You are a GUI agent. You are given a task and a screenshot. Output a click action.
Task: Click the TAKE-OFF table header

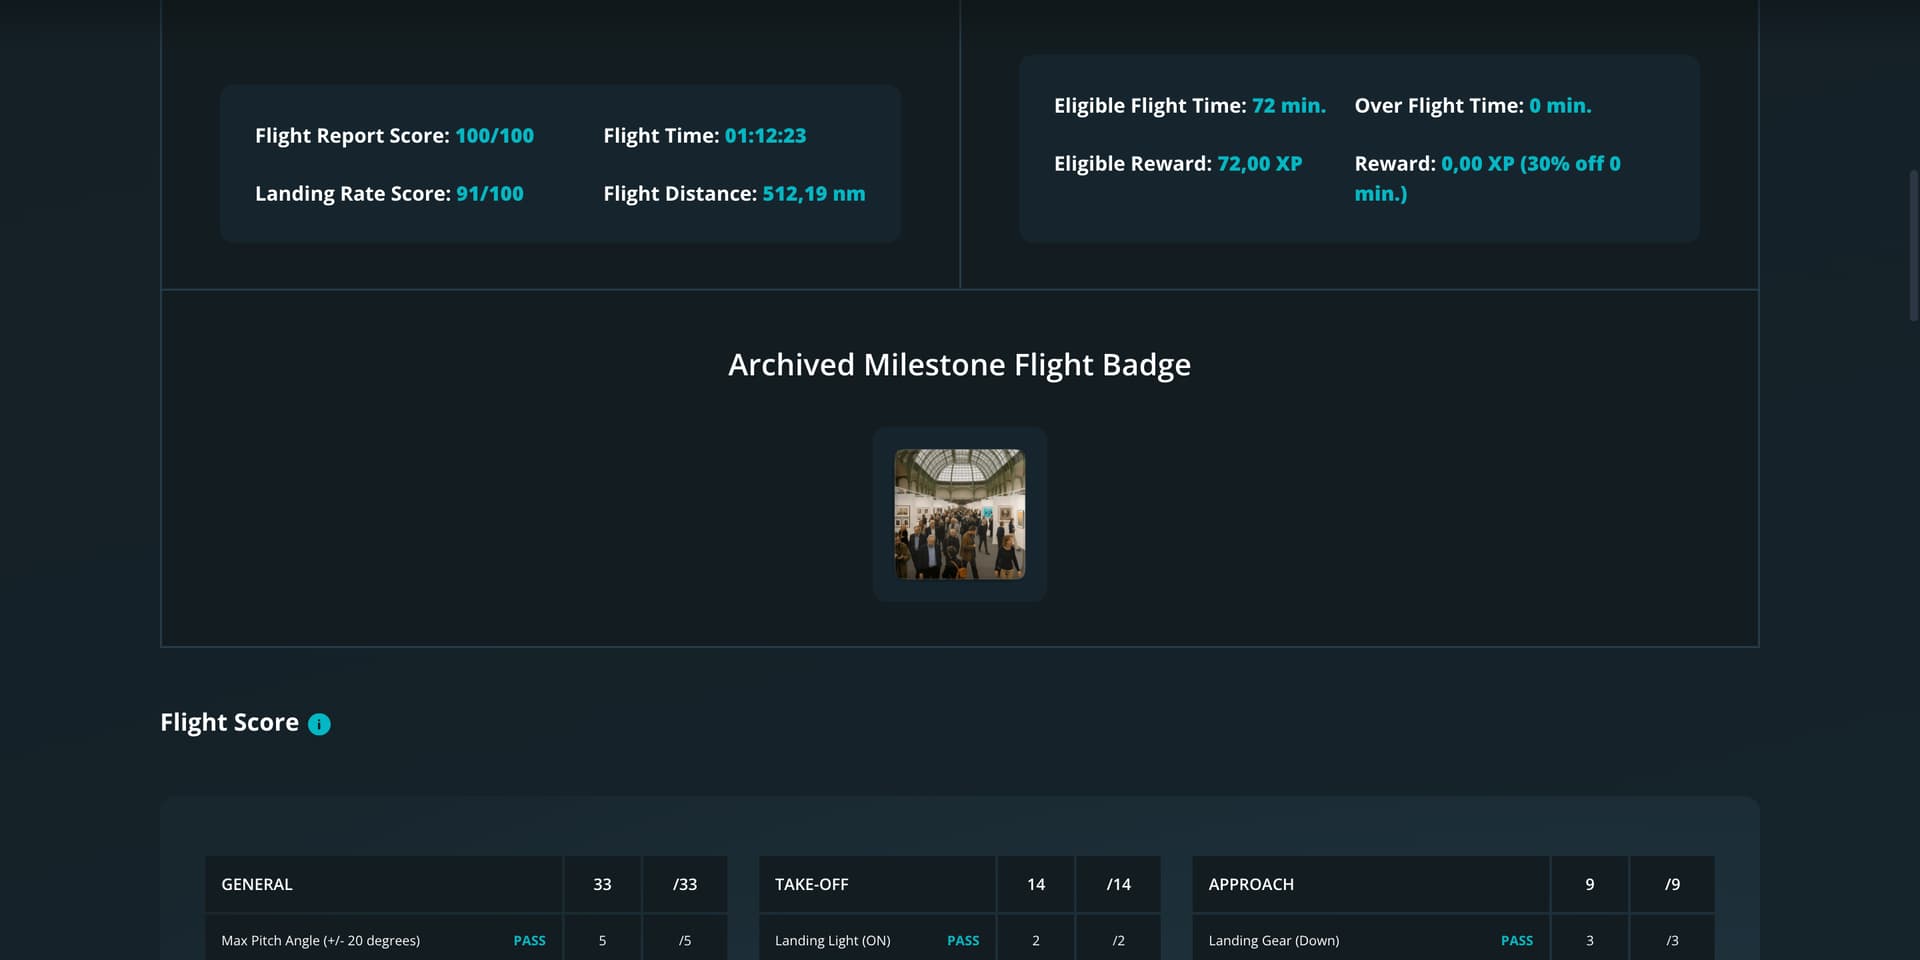click(811, 885)
